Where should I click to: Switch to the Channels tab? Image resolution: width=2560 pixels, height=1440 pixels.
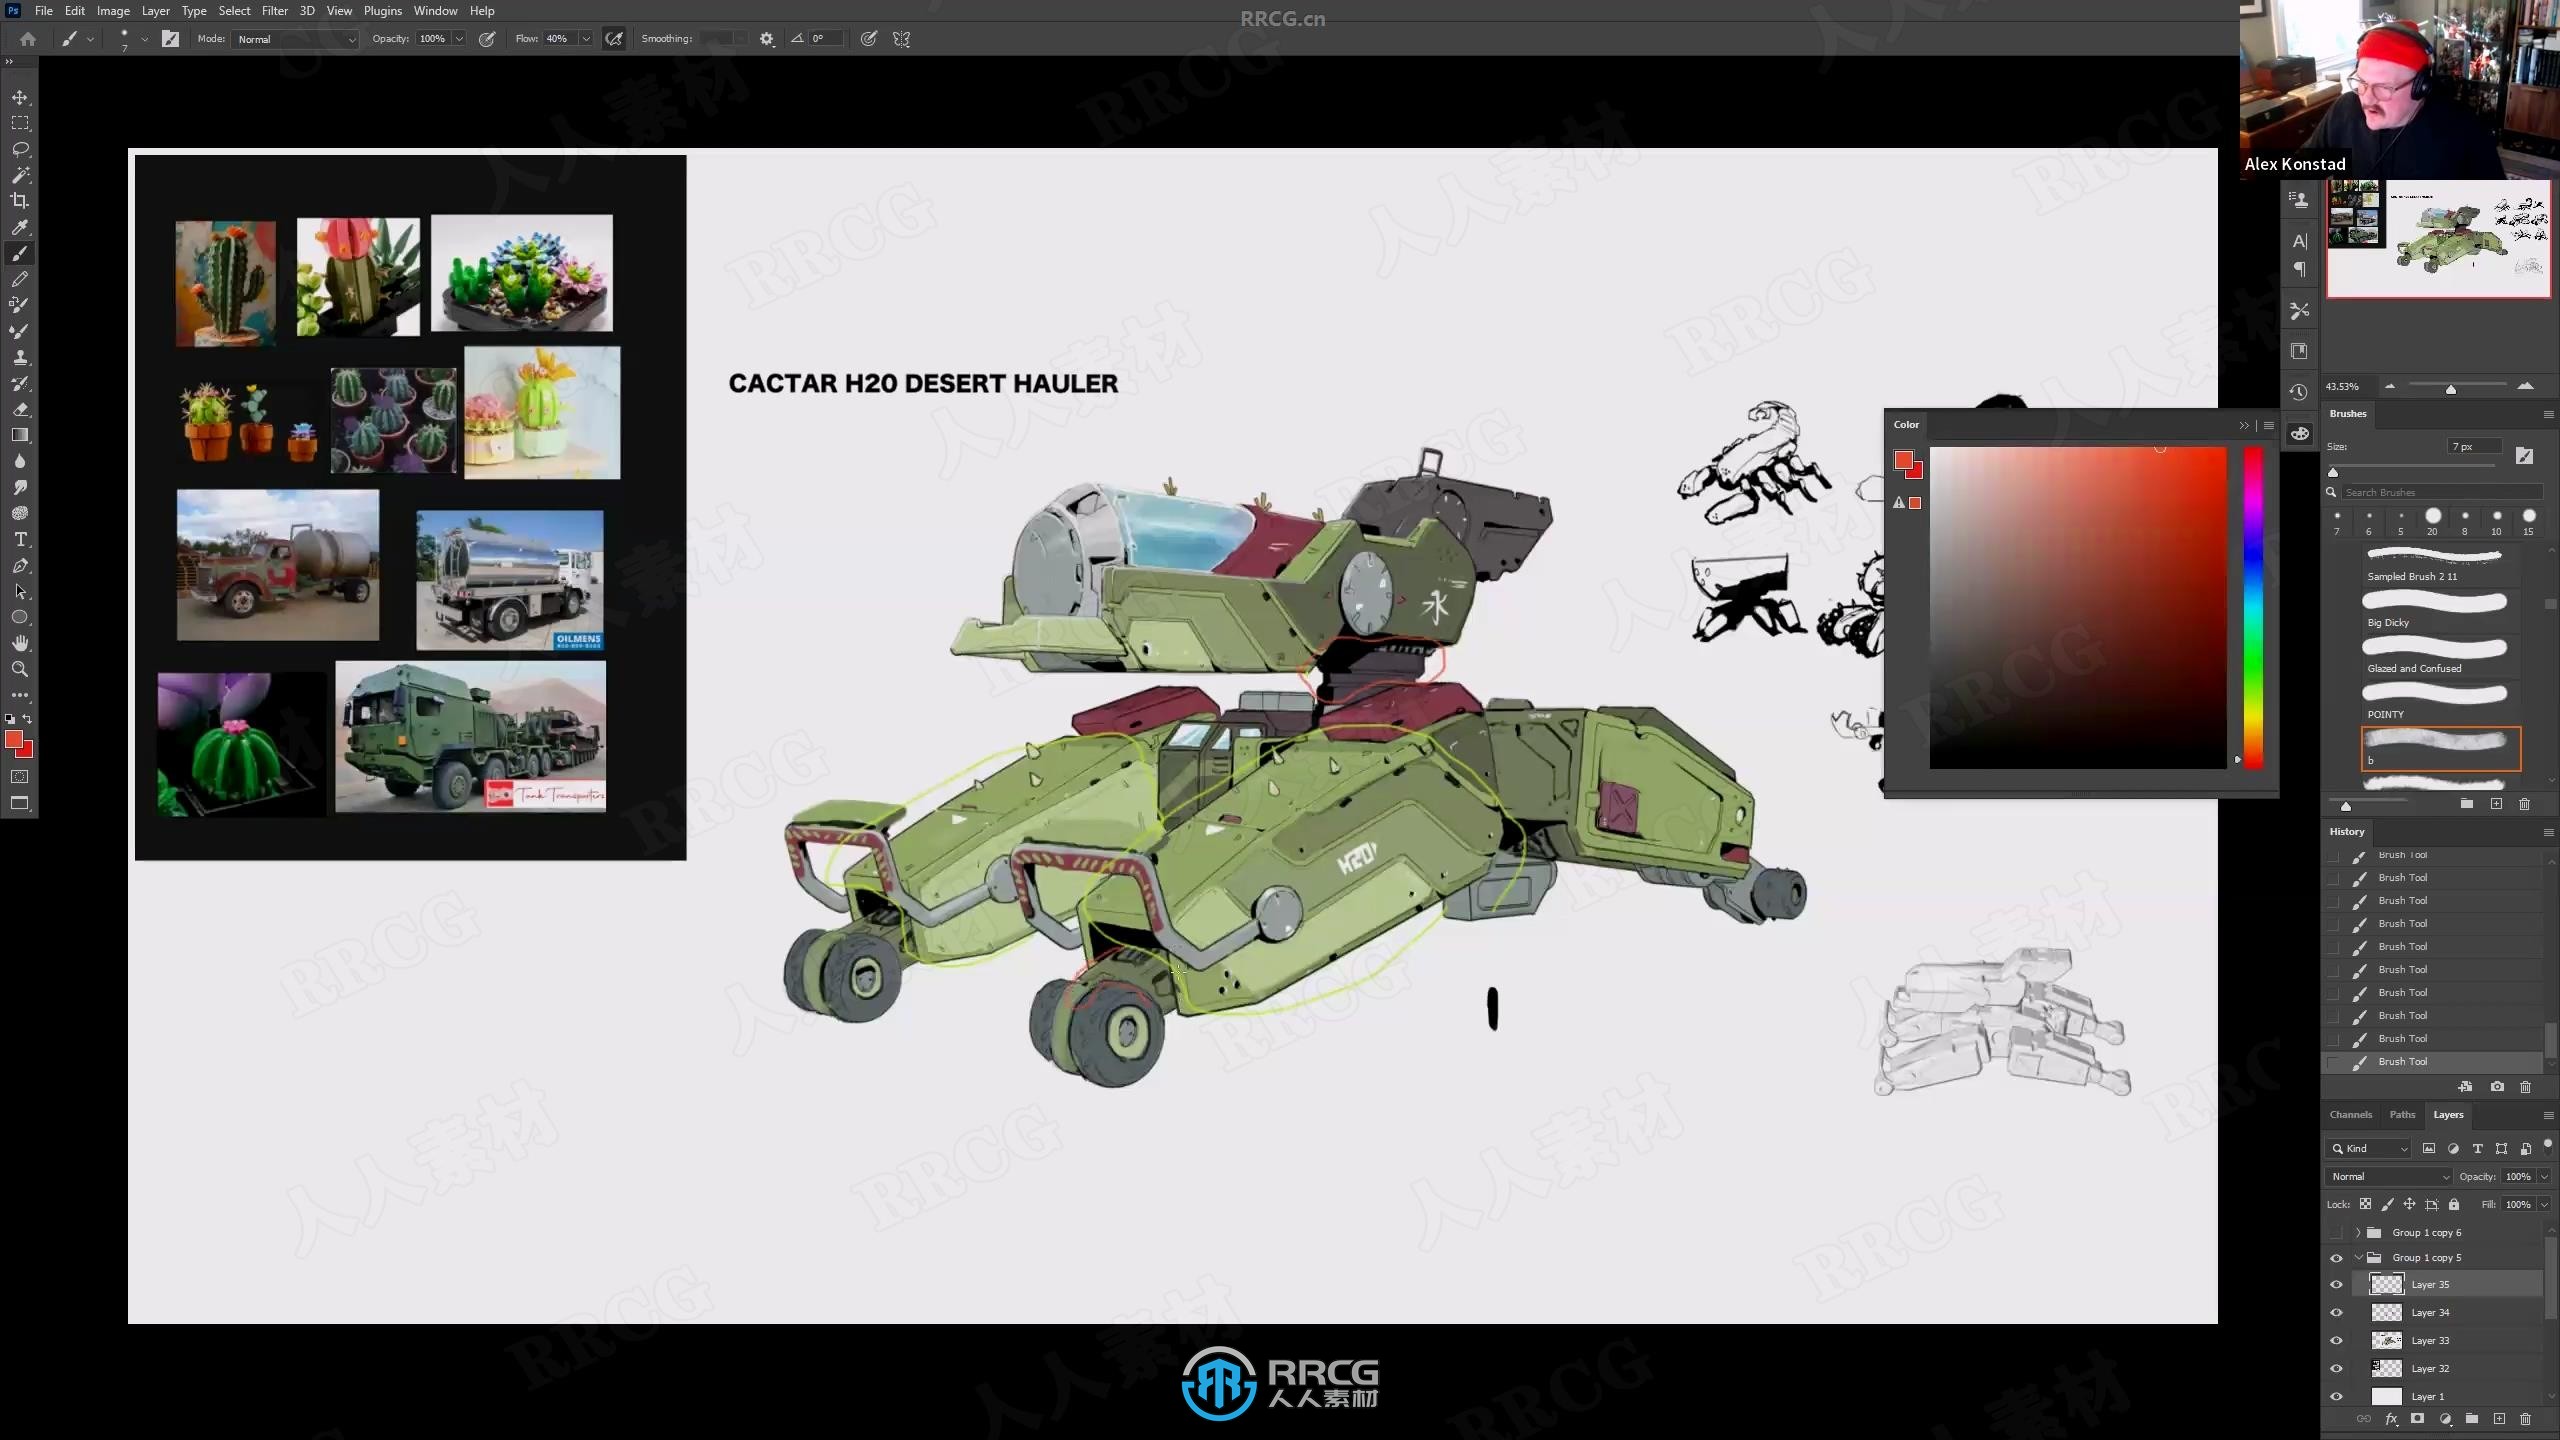point(2350,1115)
